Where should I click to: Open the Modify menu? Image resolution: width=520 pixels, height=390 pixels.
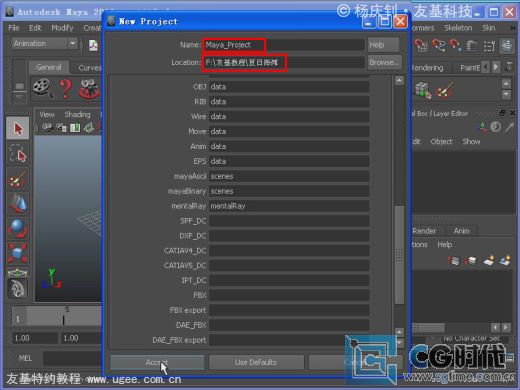coord(62,28)
